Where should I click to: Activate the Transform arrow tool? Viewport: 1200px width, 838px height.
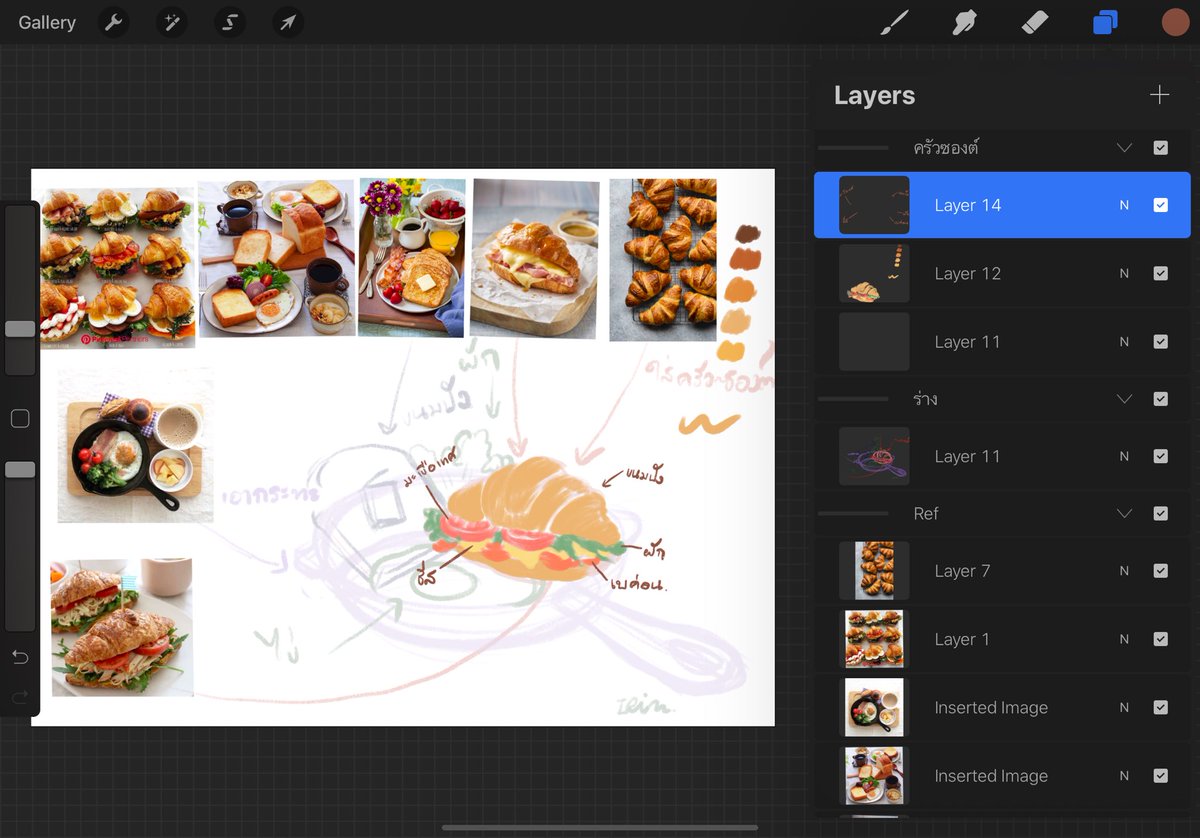pos(288,22)
